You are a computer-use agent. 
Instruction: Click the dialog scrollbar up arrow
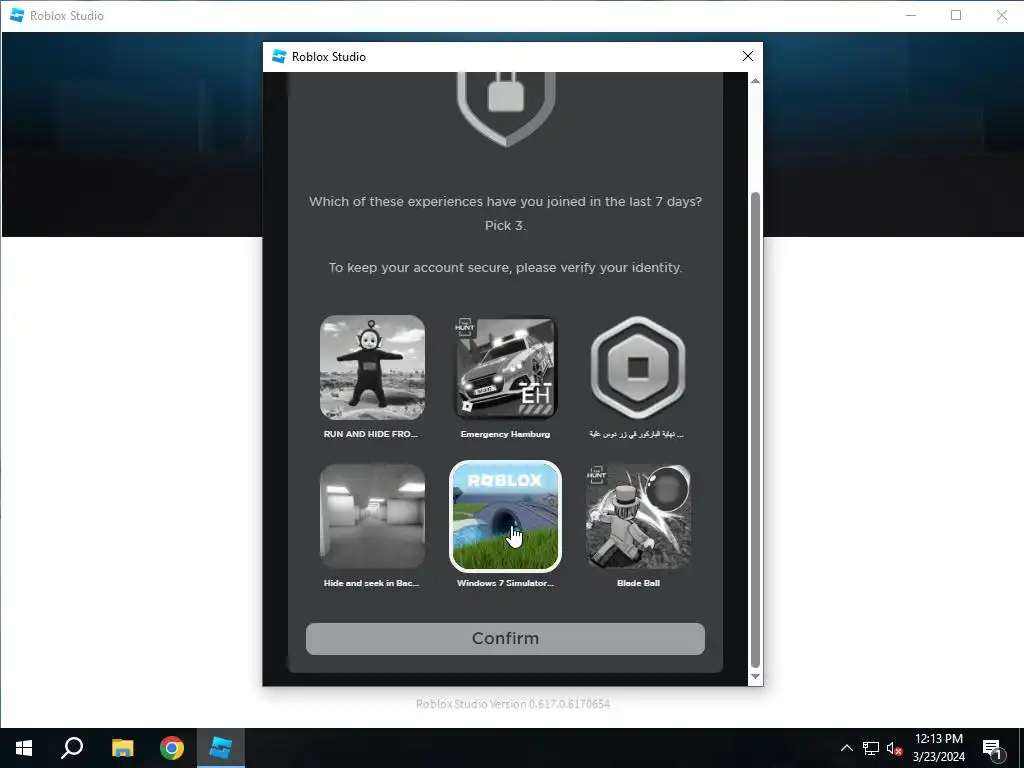[x=756, y=81]
